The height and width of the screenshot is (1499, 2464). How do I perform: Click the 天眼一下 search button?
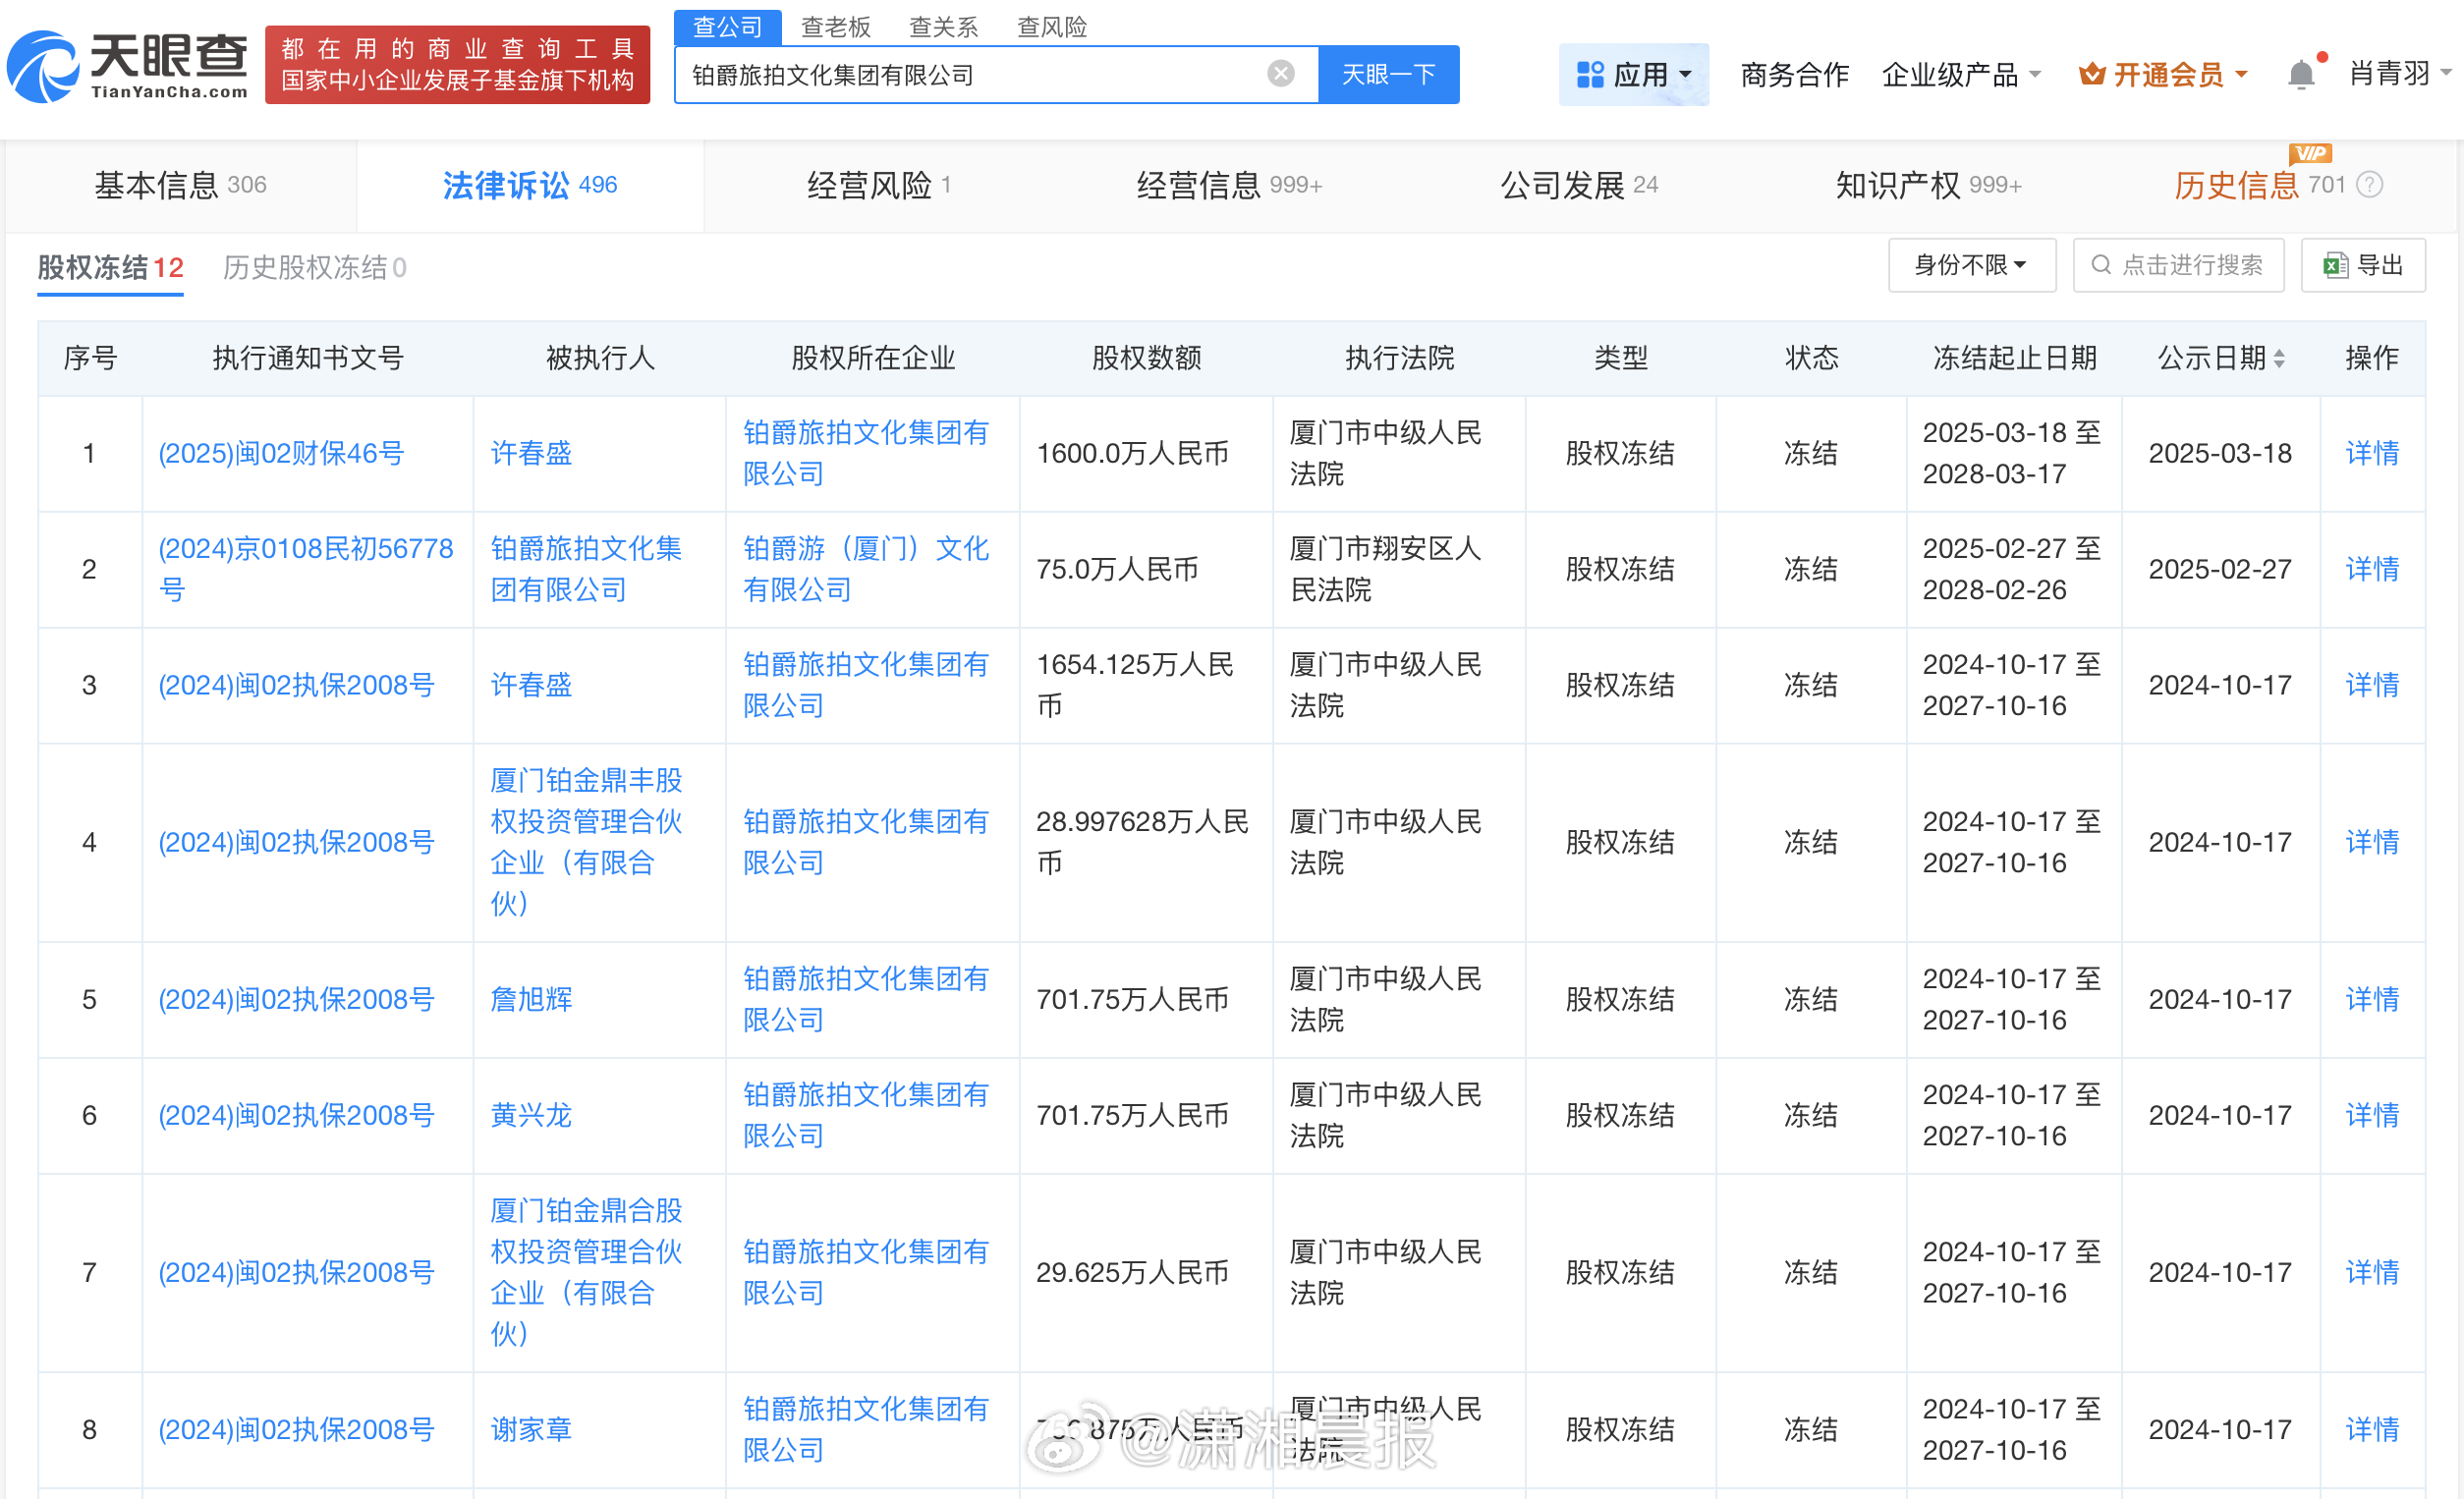tap(1388, 74)
